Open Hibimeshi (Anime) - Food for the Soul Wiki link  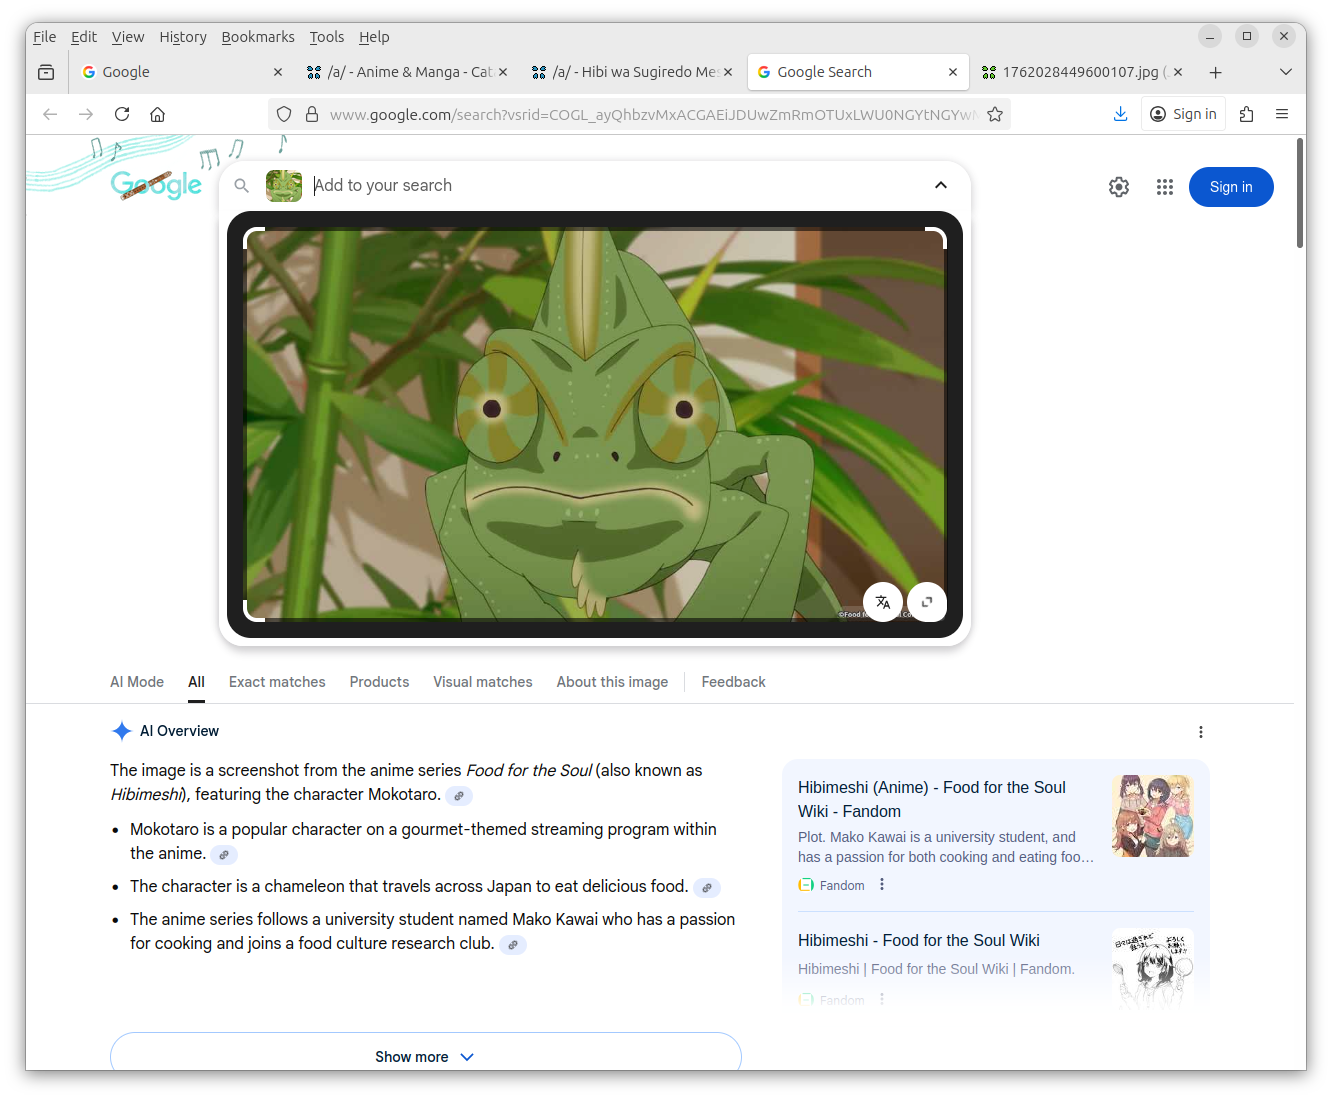tap(932, 799)
